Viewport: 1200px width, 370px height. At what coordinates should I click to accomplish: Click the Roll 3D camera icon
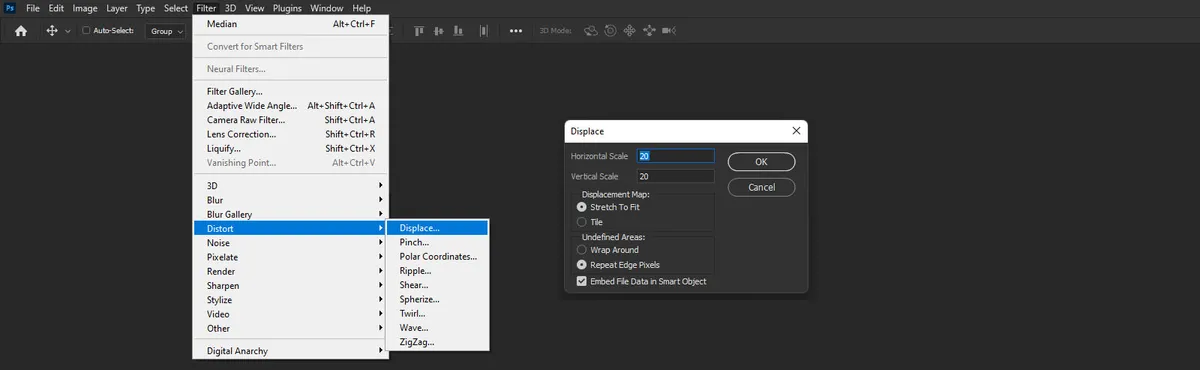coord(610,31)
